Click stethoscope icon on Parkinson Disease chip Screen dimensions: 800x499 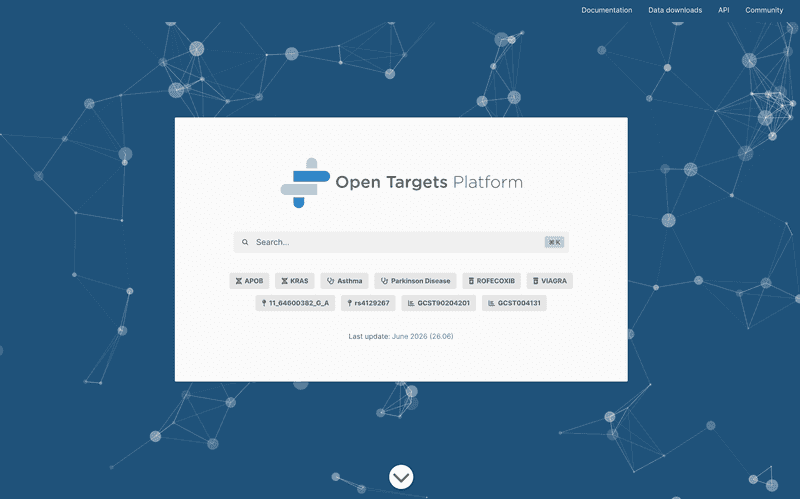[x=384, y=281]
